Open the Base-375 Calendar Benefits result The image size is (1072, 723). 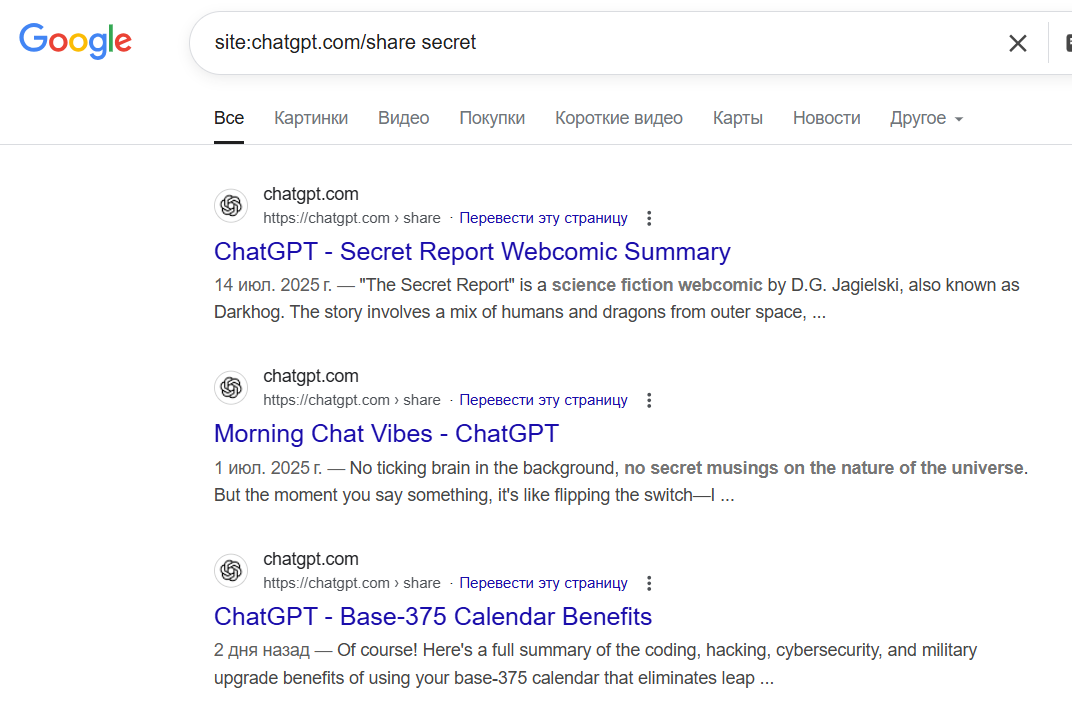(x=432, y=617)
